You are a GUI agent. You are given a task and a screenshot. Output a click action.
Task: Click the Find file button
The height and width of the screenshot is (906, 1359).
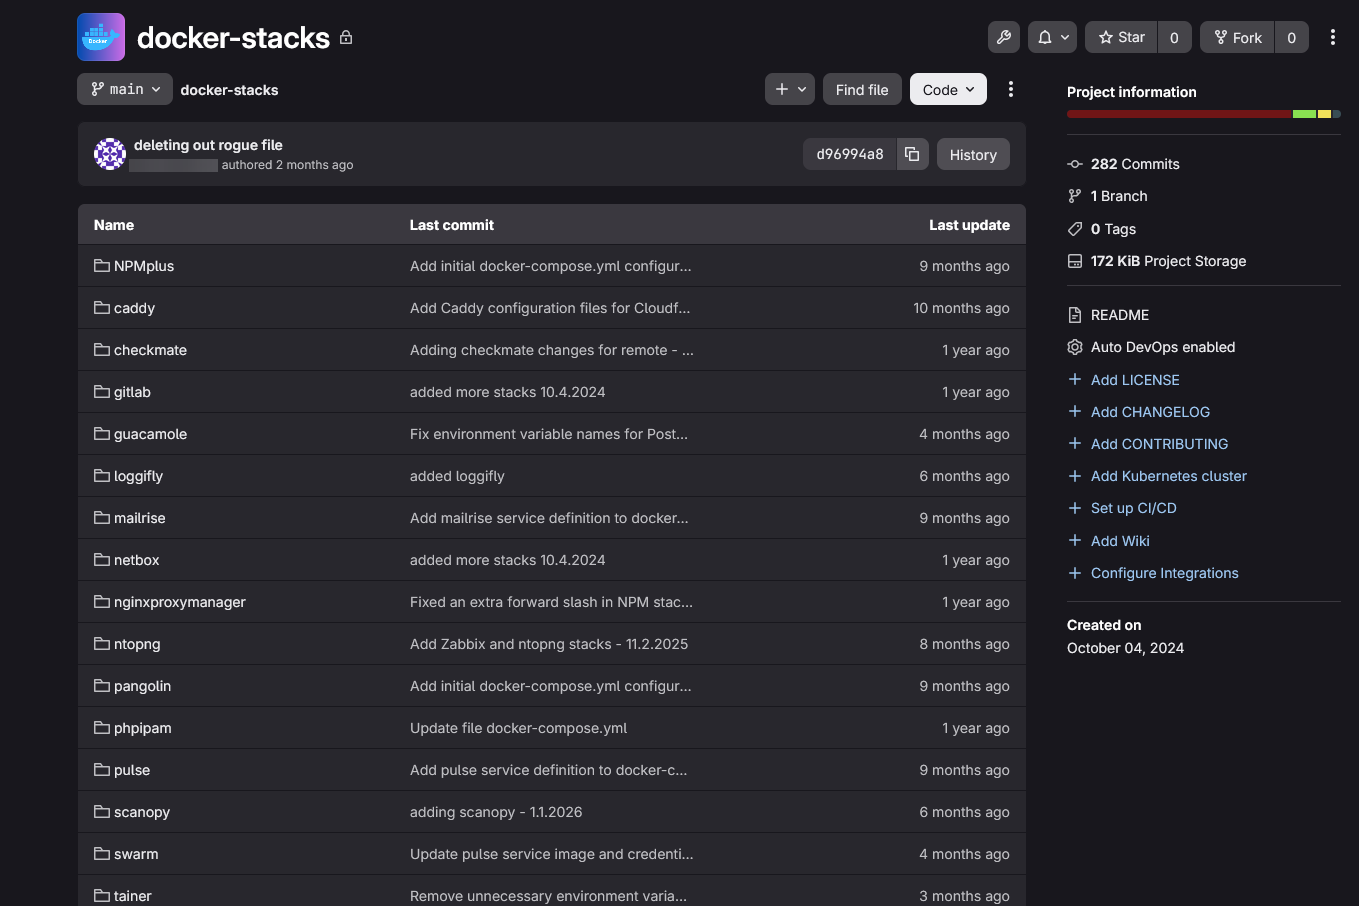[x=862, y=89]
